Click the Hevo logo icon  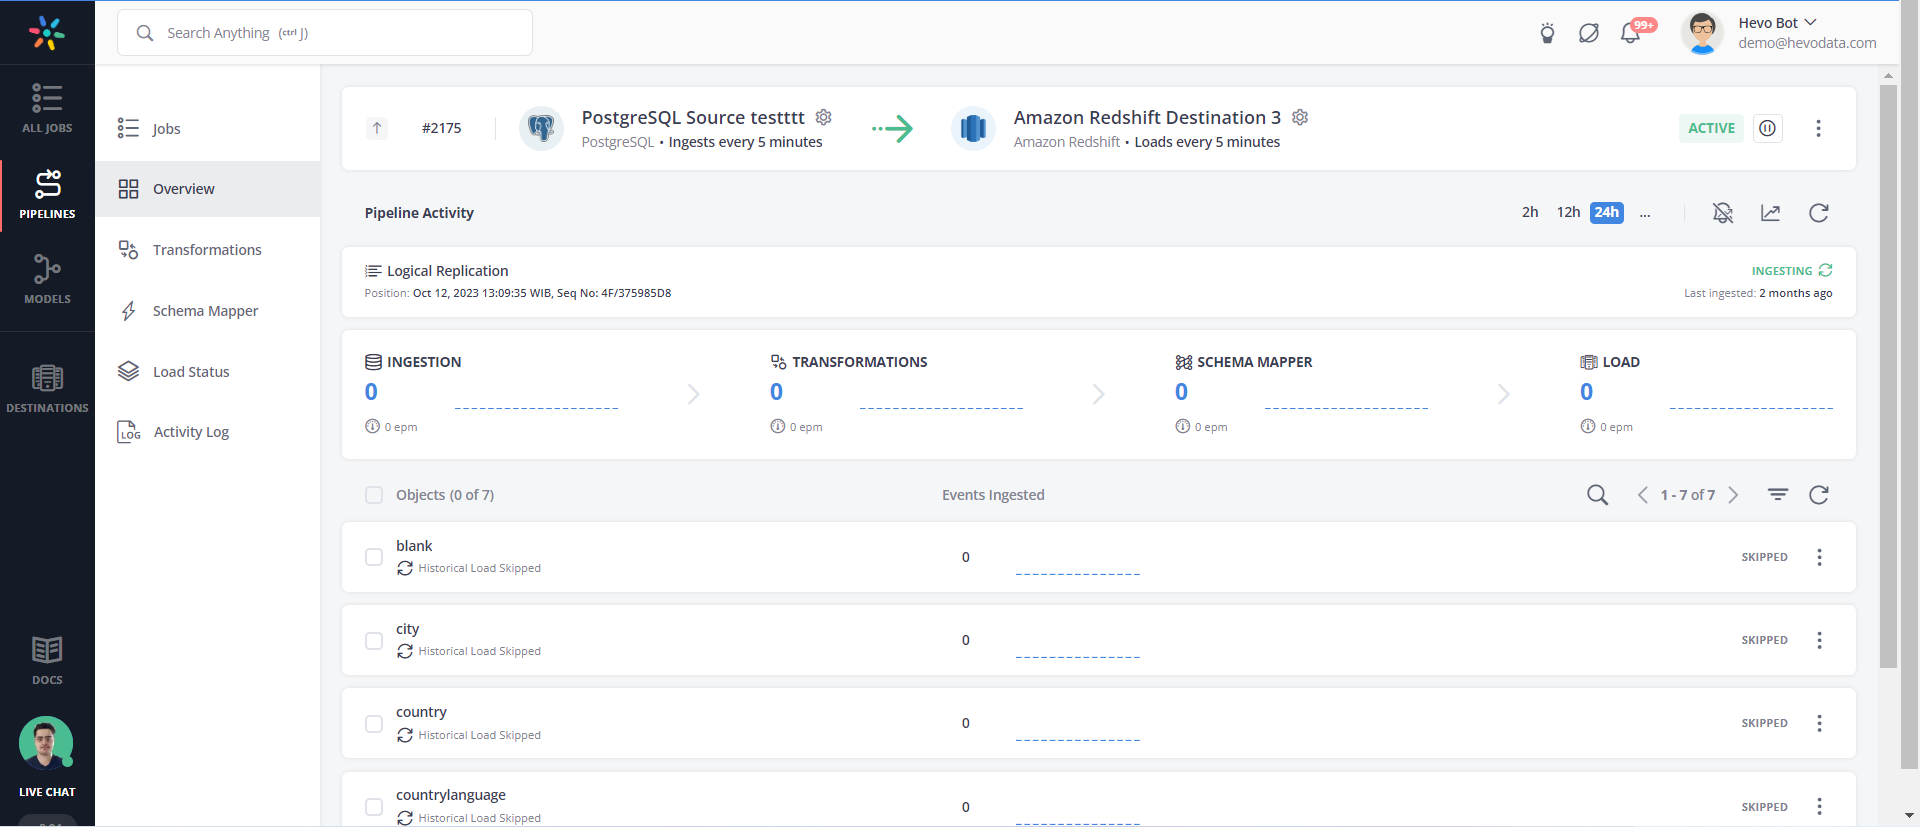[x=47, y=32]
